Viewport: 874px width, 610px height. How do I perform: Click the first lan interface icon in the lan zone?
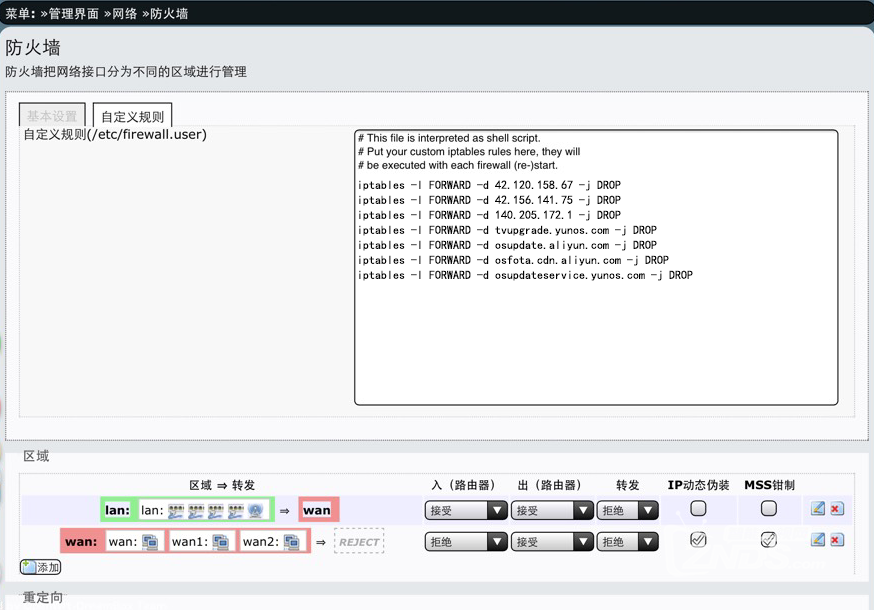click(176, 510)
